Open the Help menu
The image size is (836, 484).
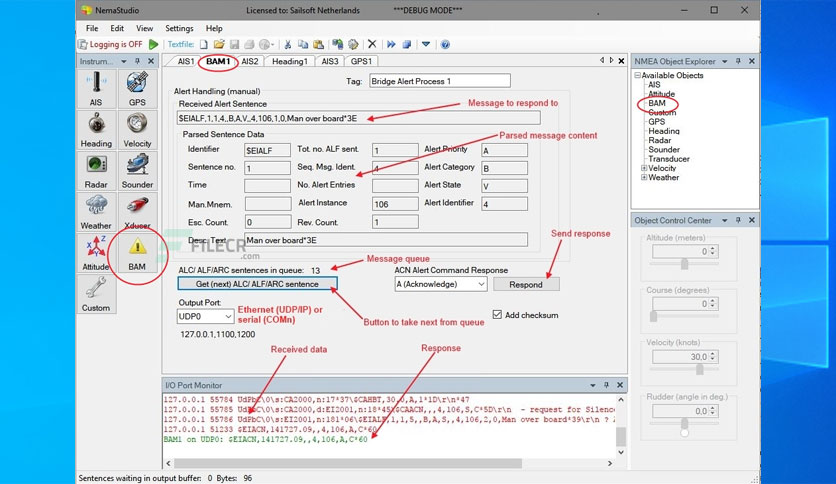(x=214, y=28)
